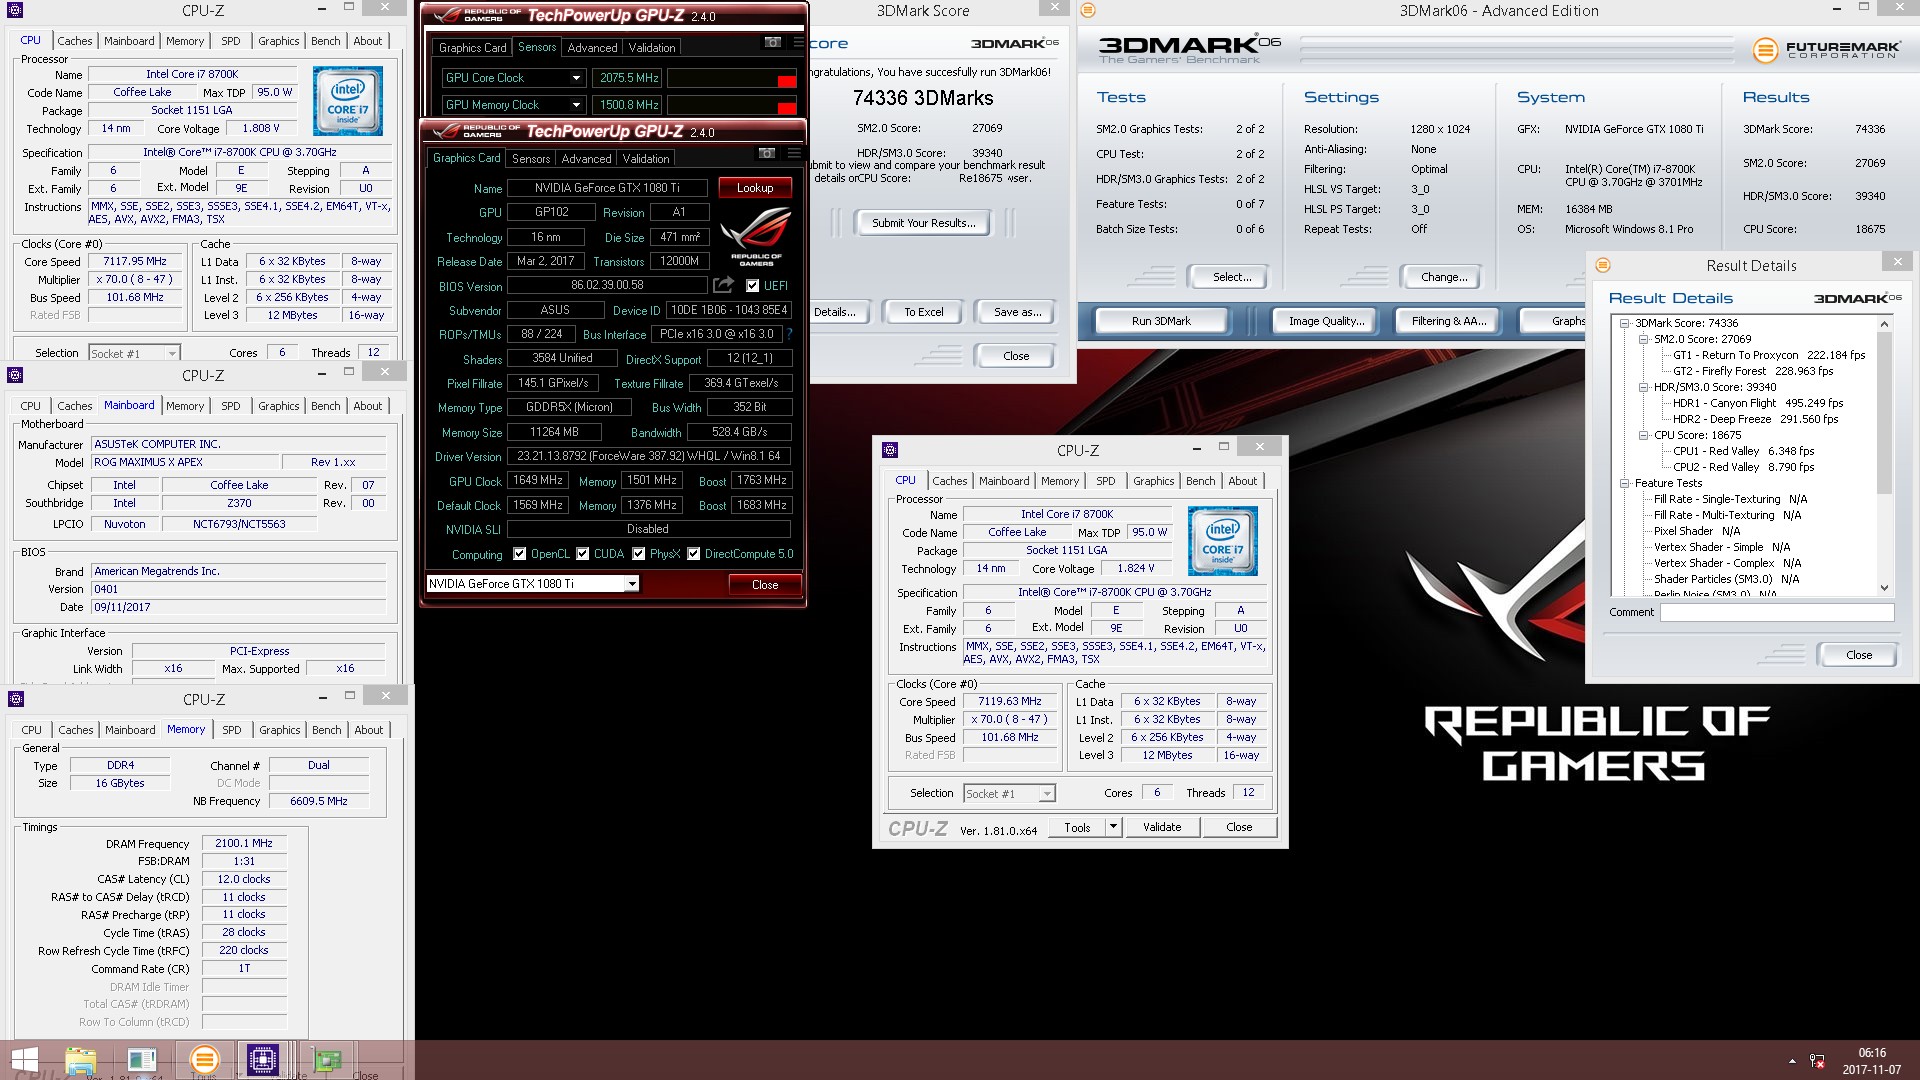
Task: Toggle PhysX computing checkbox
Action: click(638, 554)
